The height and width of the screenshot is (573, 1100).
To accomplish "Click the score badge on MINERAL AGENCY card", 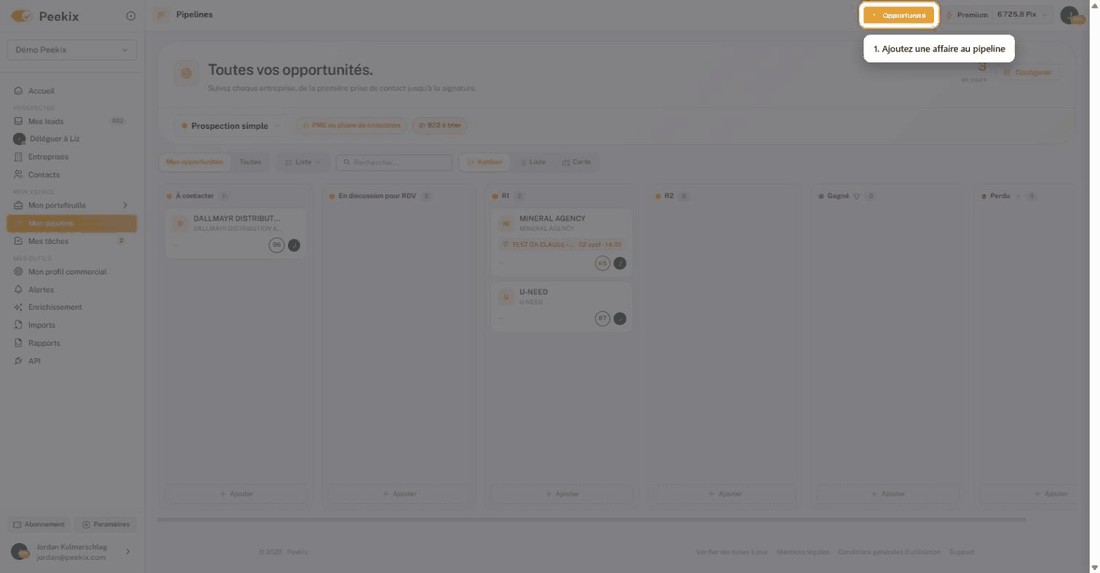I will click(x=602, y=263).
